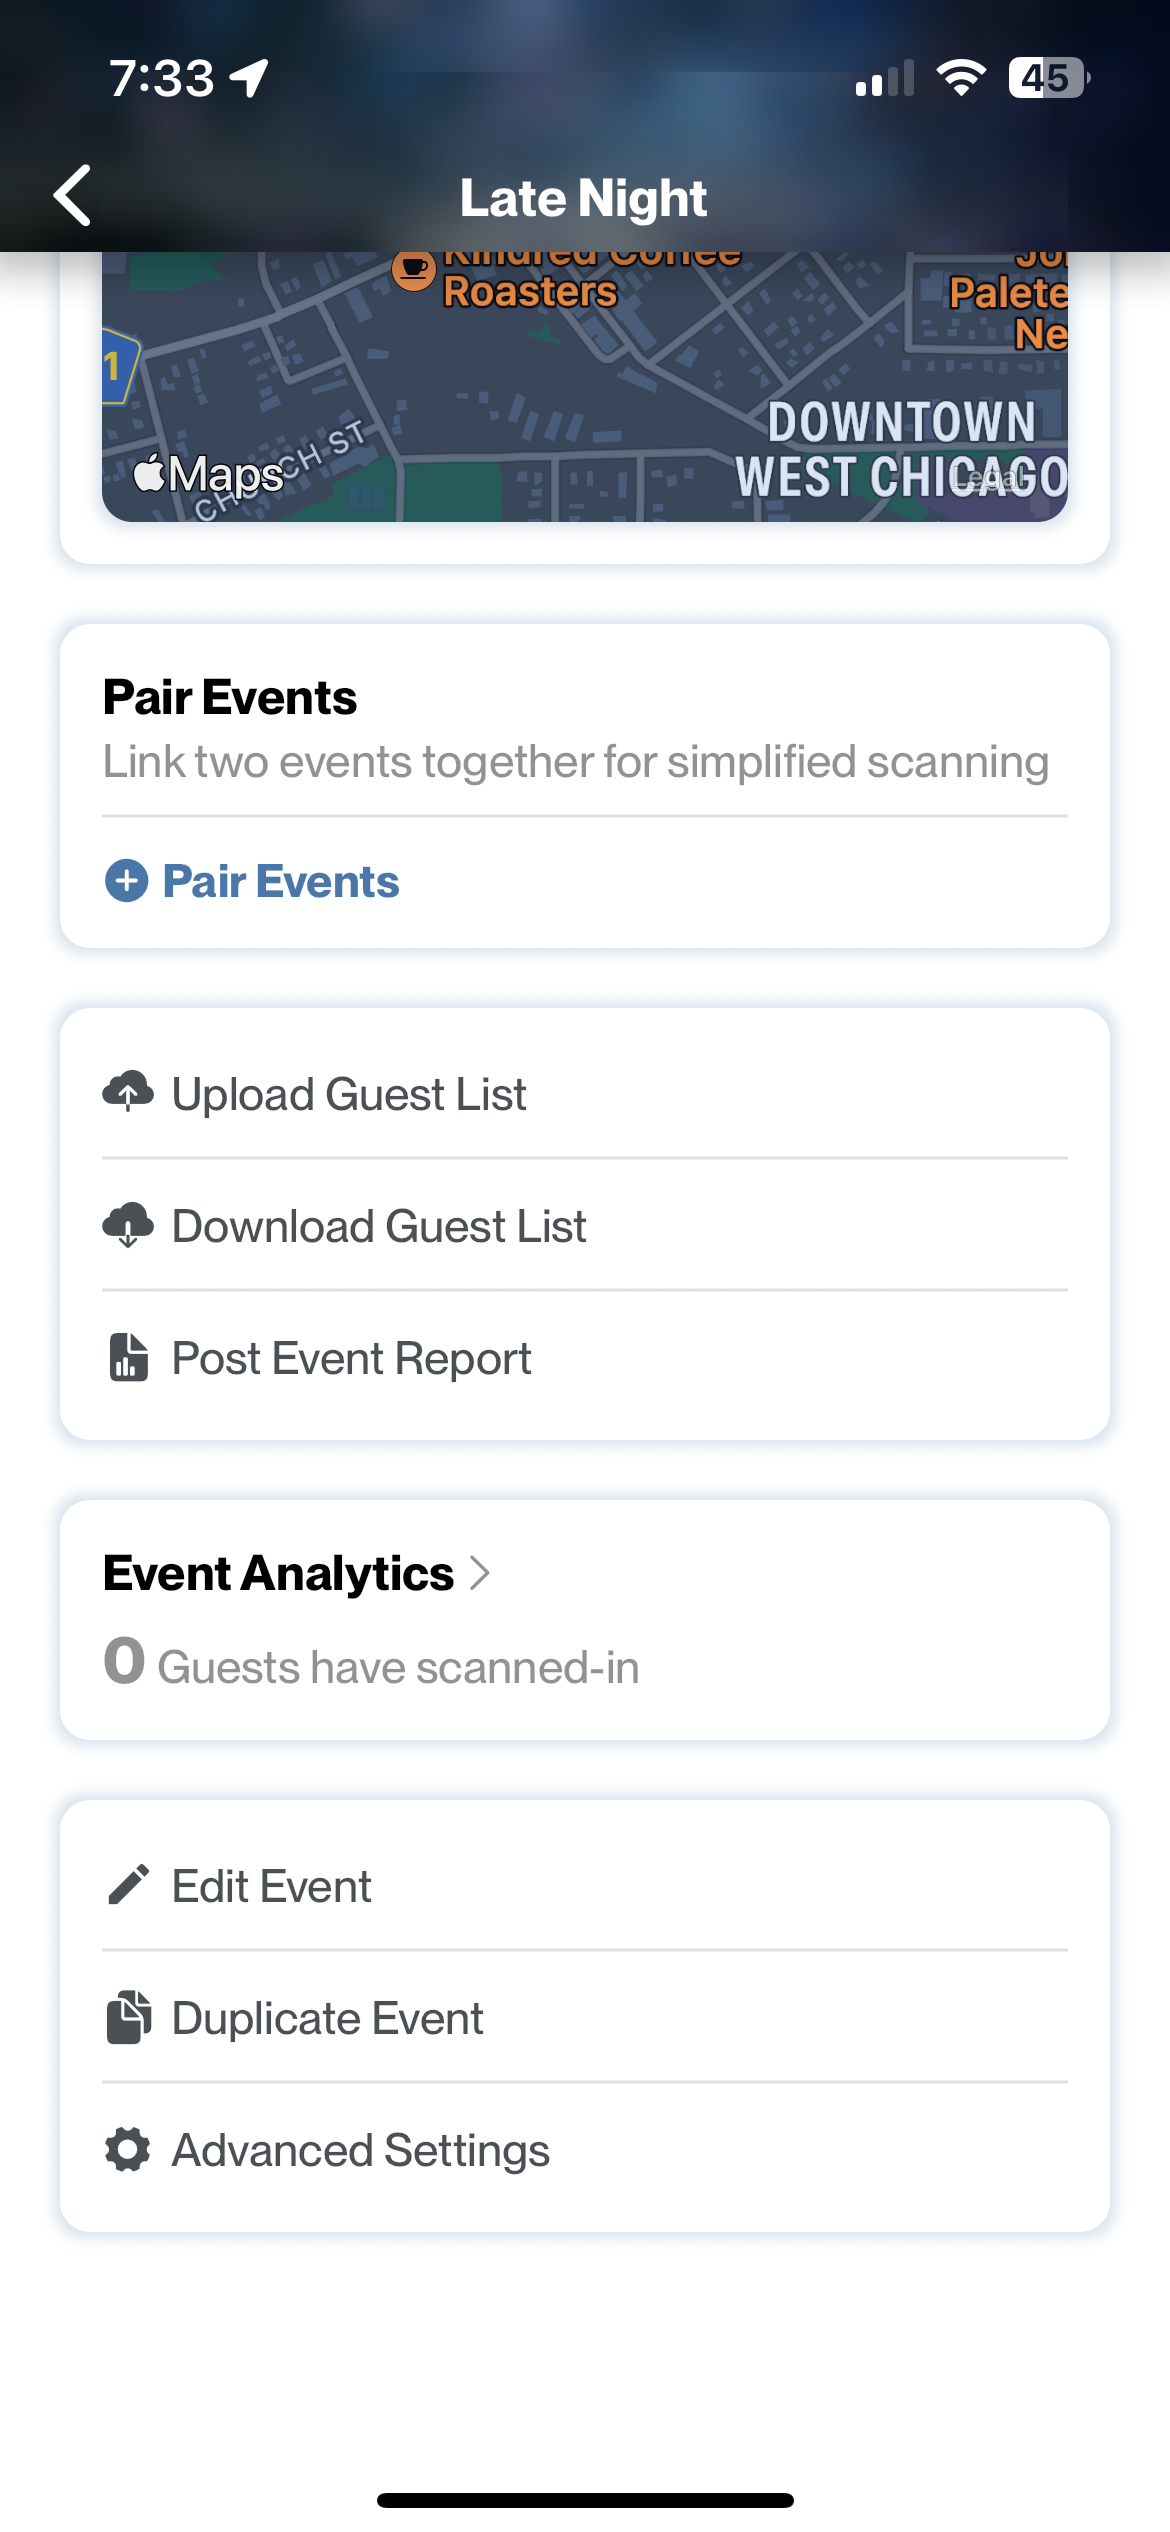
Task: Tap the Post Event Report chart icon
Action: (128, 1358)
